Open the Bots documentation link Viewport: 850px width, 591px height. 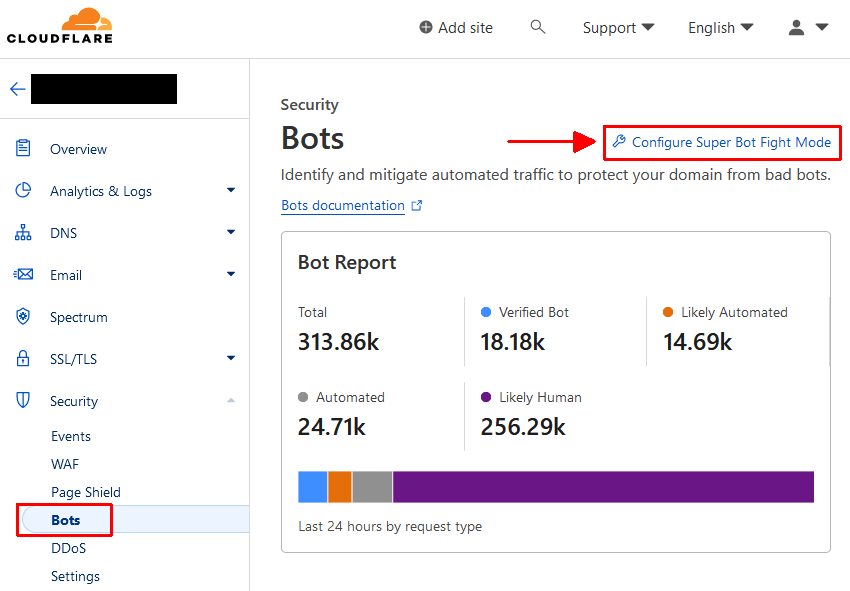(x=343, y=205)
